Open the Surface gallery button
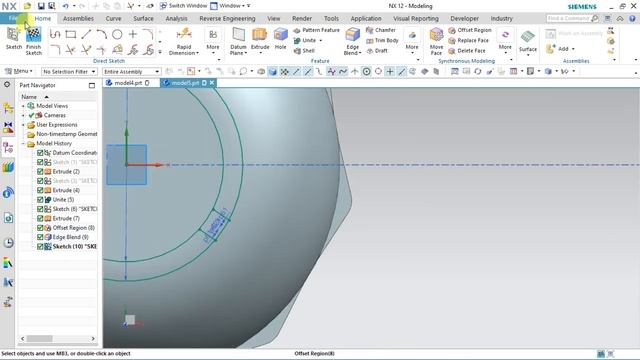 pos(527,41)
